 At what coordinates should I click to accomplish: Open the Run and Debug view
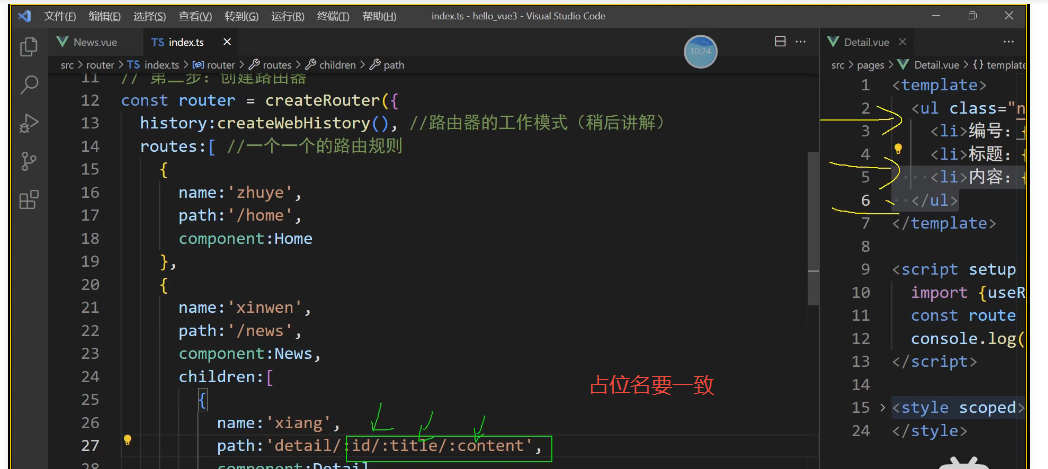[29, 123]
